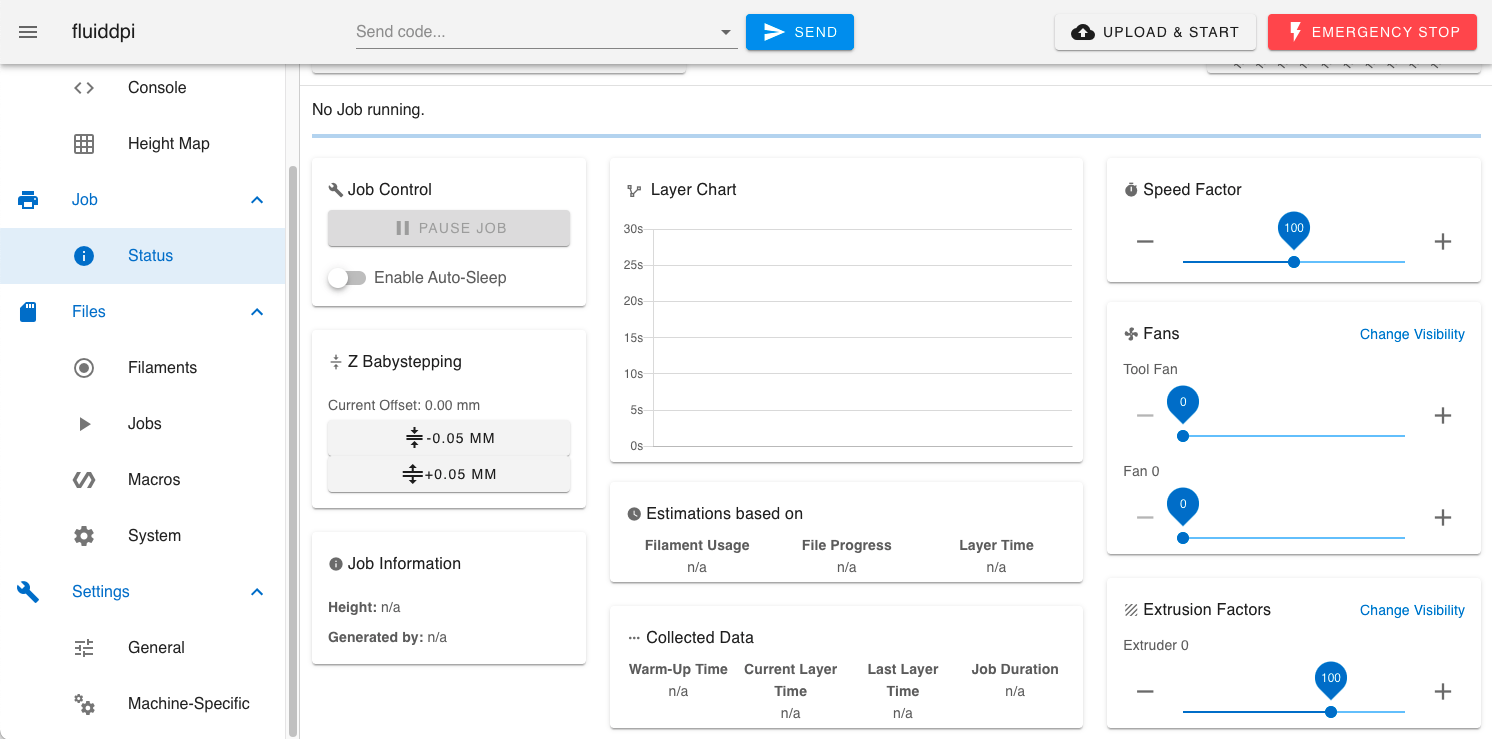Viewport: 1492px width, 739px height.
Task: Click the Job Information info icon
Action: (336, 564)
